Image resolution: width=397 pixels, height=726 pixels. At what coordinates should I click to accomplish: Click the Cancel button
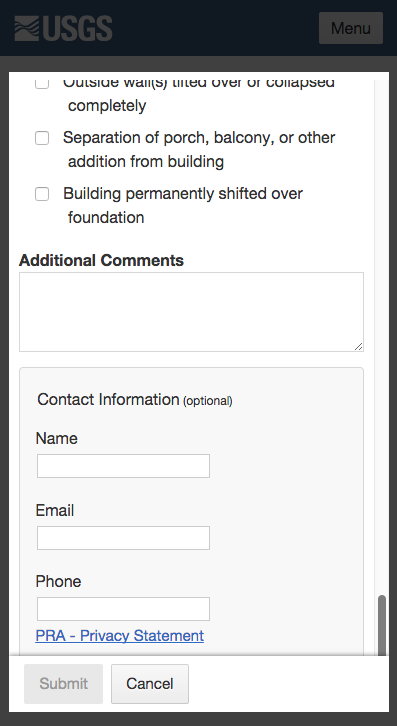tap(150, 684)
